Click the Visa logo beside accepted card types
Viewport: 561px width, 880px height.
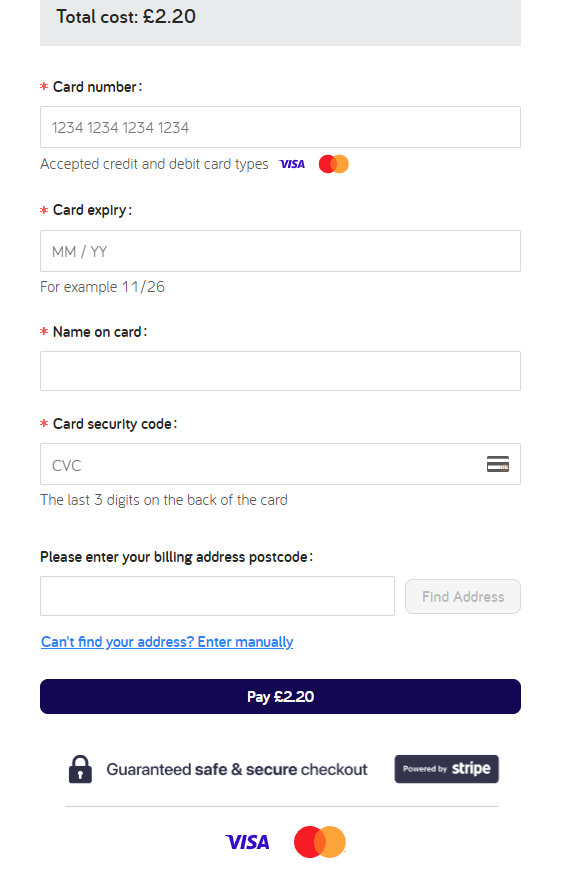pos(292,164)
